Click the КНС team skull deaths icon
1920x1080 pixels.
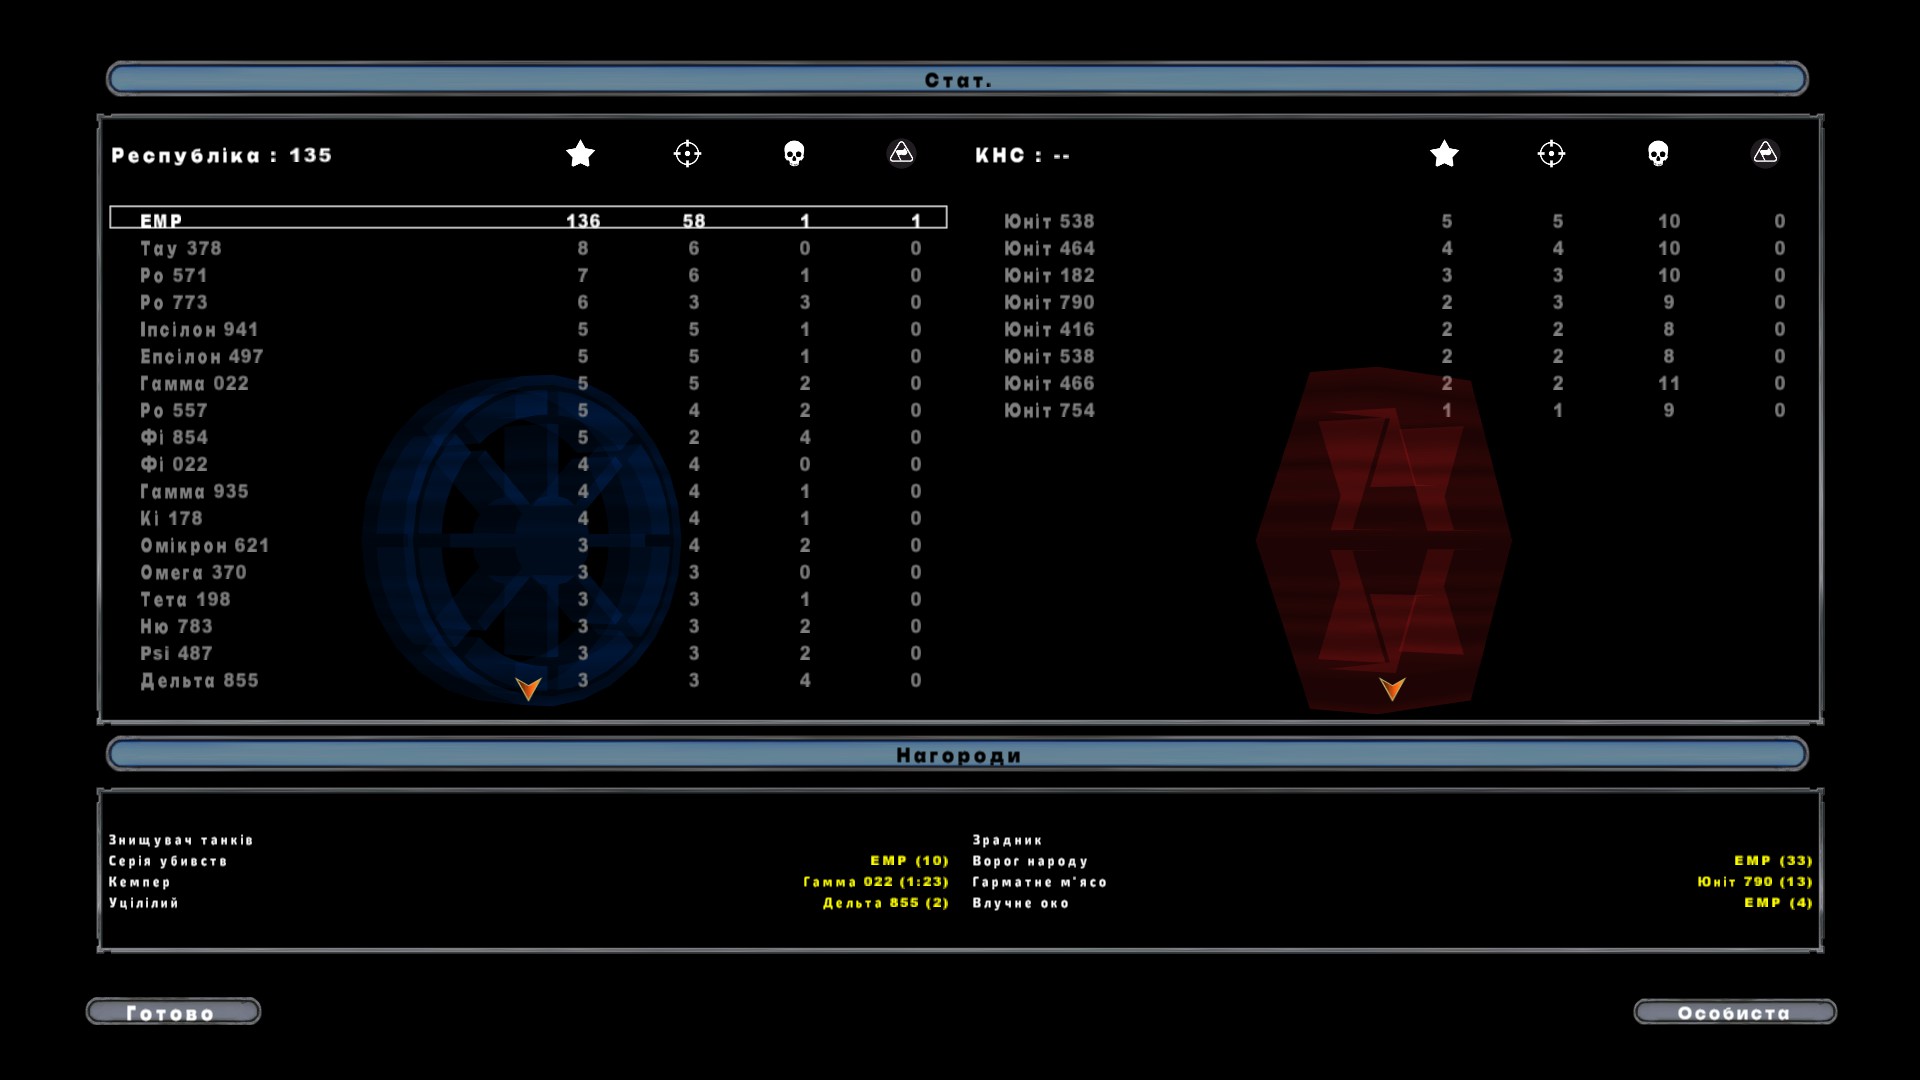coord(1658,153)
